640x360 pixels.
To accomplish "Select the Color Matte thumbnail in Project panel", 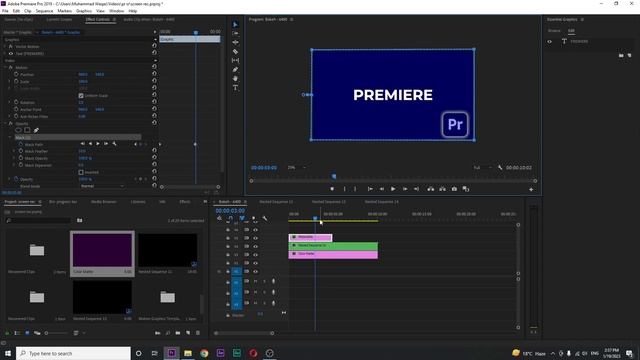I will pos(102,250).
